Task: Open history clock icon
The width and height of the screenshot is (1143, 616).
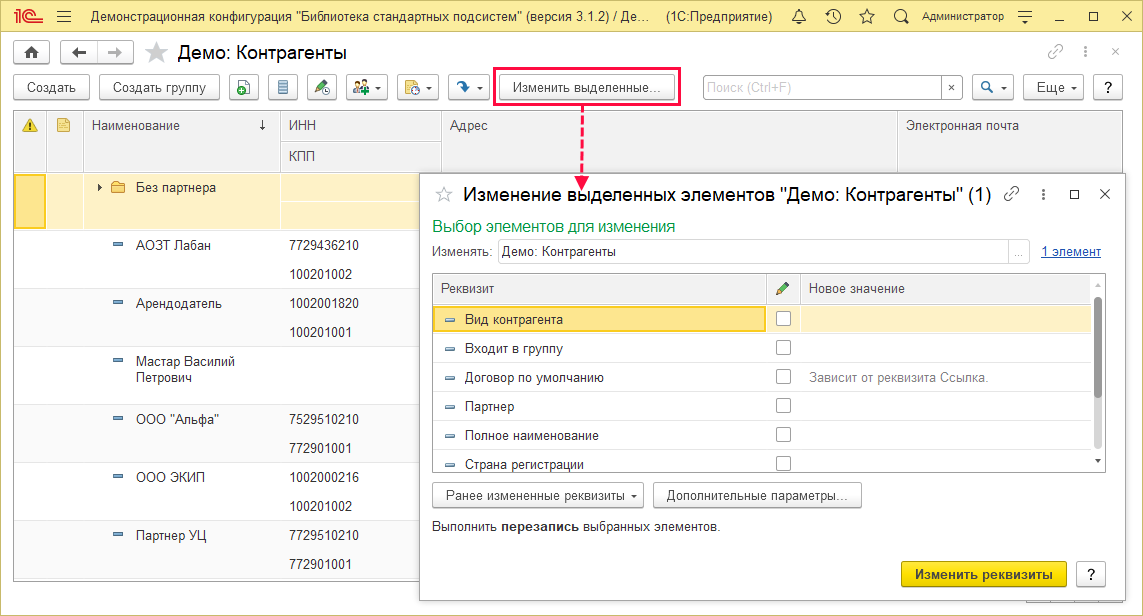Action: [x=832, y=16]
